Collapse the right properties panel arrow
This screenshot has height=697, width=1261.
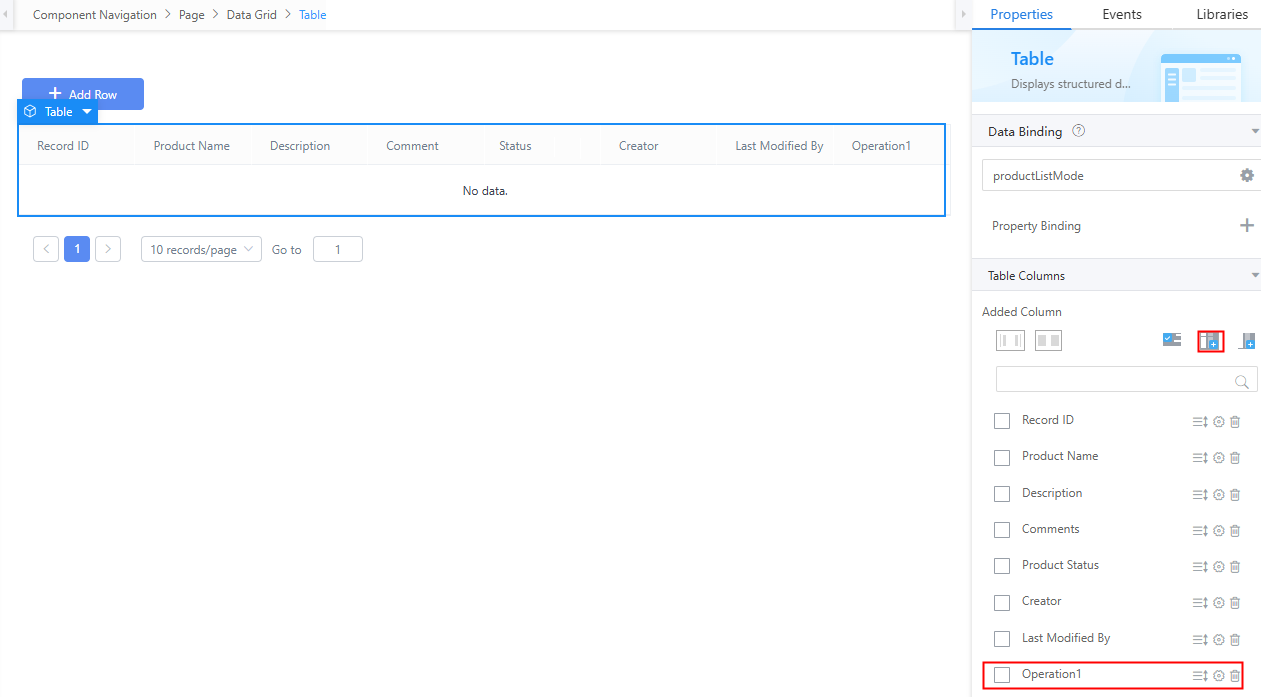tap(962, 14)
